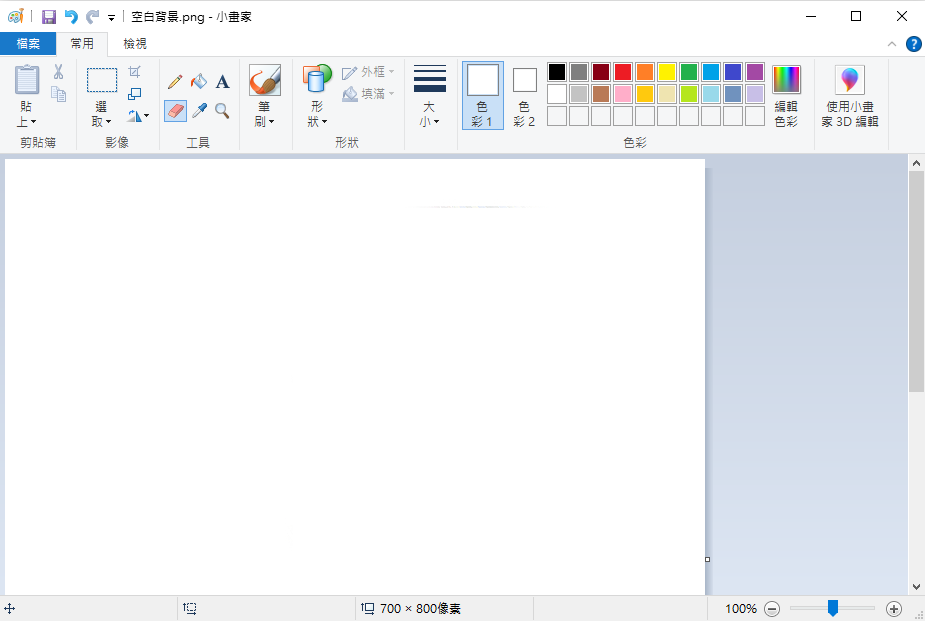Pick the pink (rose) color swatch
Image resolution: width=925 pixels, height=621 pixels.
pyautogui.click(x=622, y=94)
